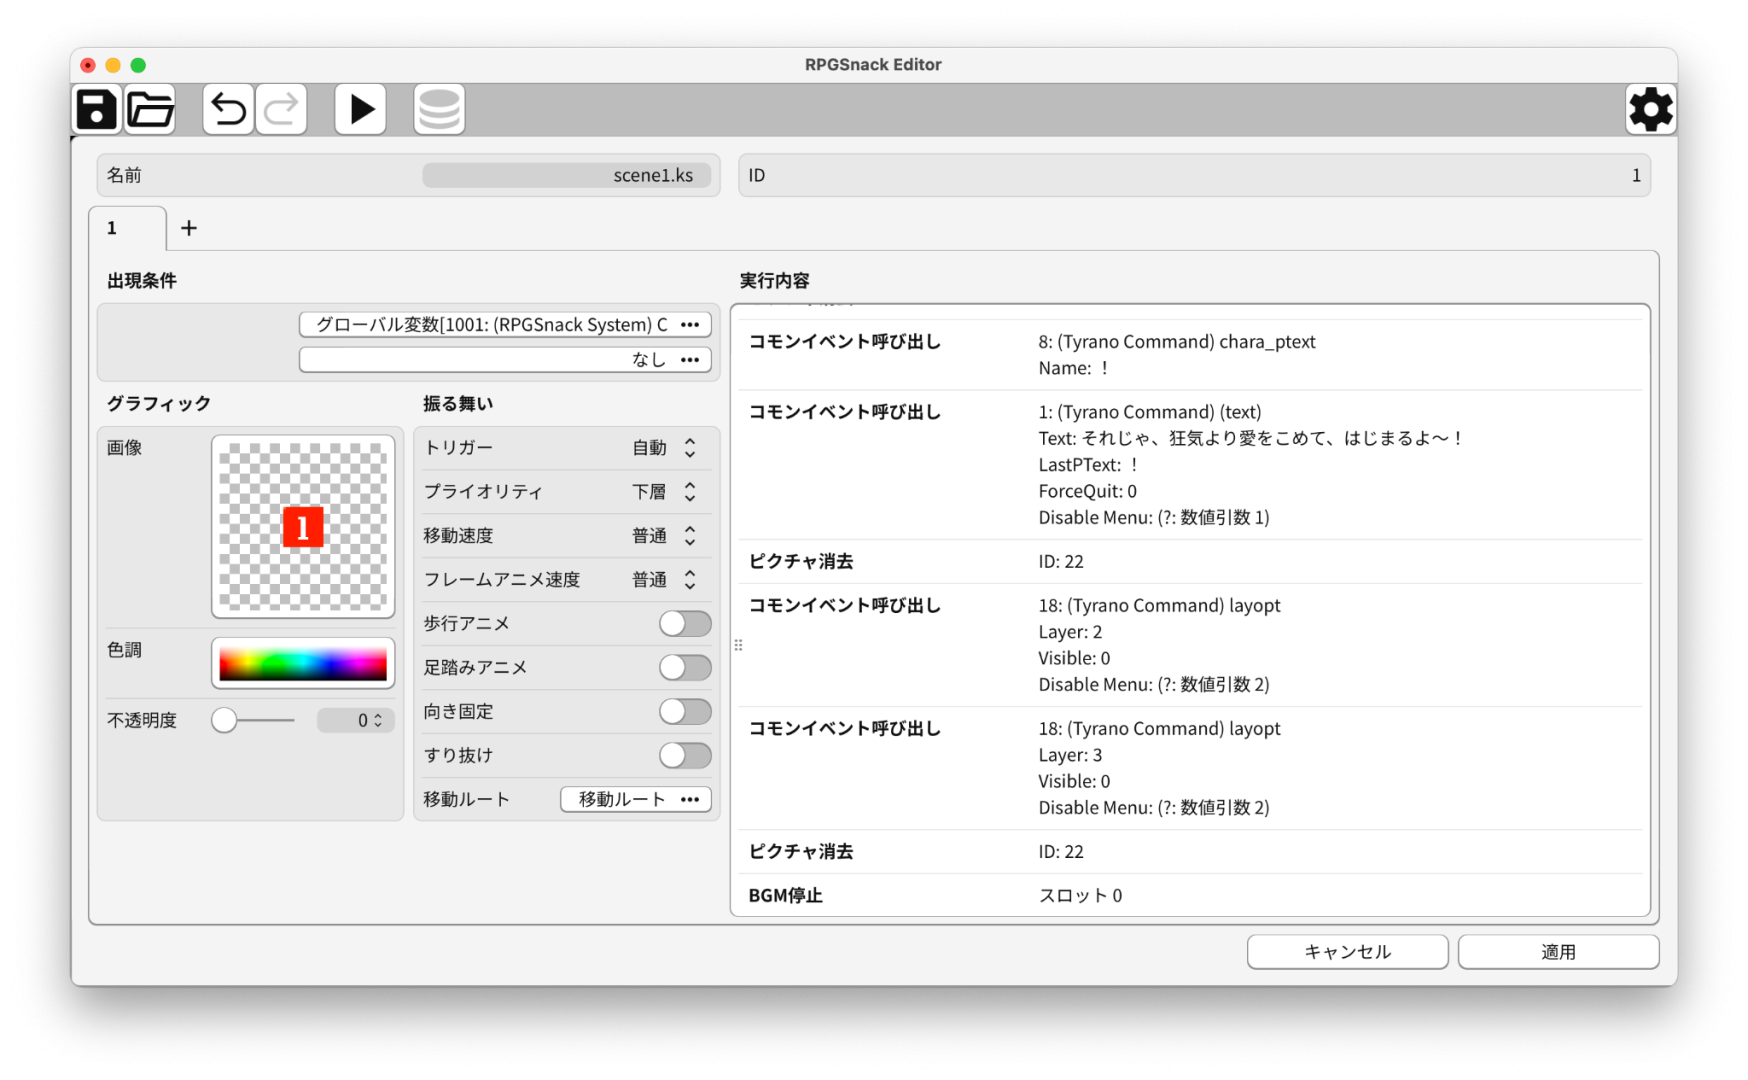Click the redo arrow icon
Screen dimensions: 1748x1080
pos(281,109)
